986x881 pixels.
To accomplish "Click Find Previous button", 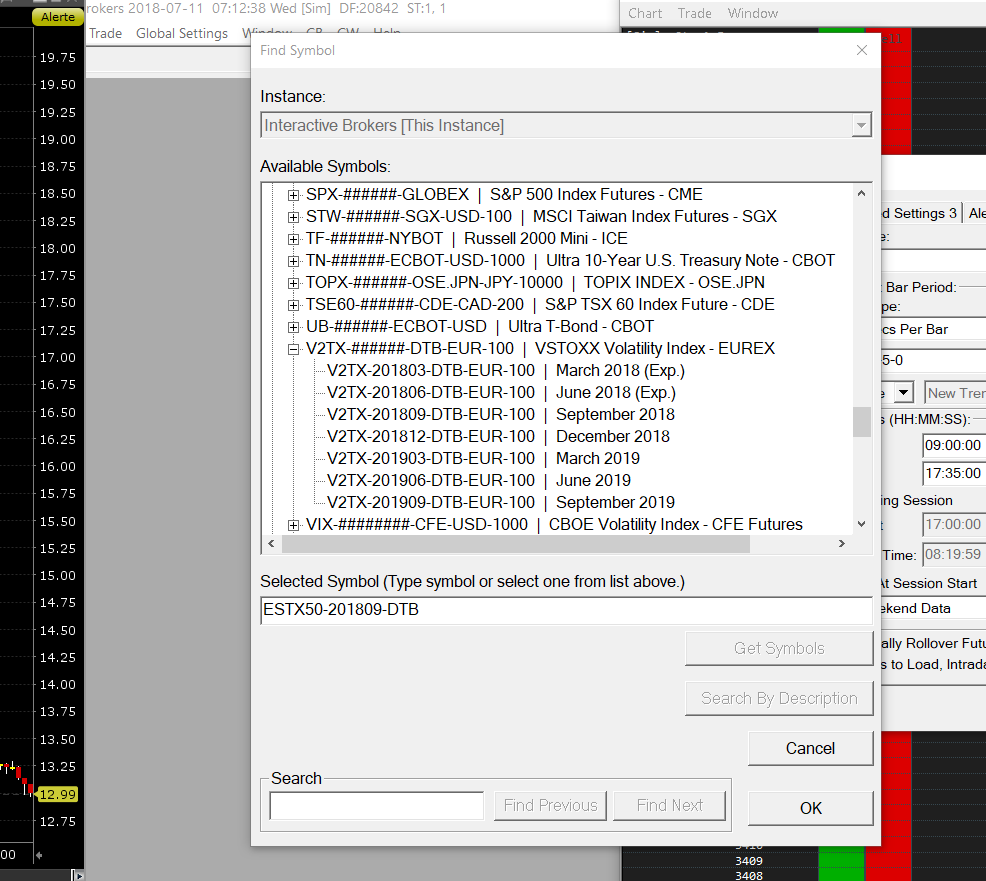I will click(x=550, y=806).
